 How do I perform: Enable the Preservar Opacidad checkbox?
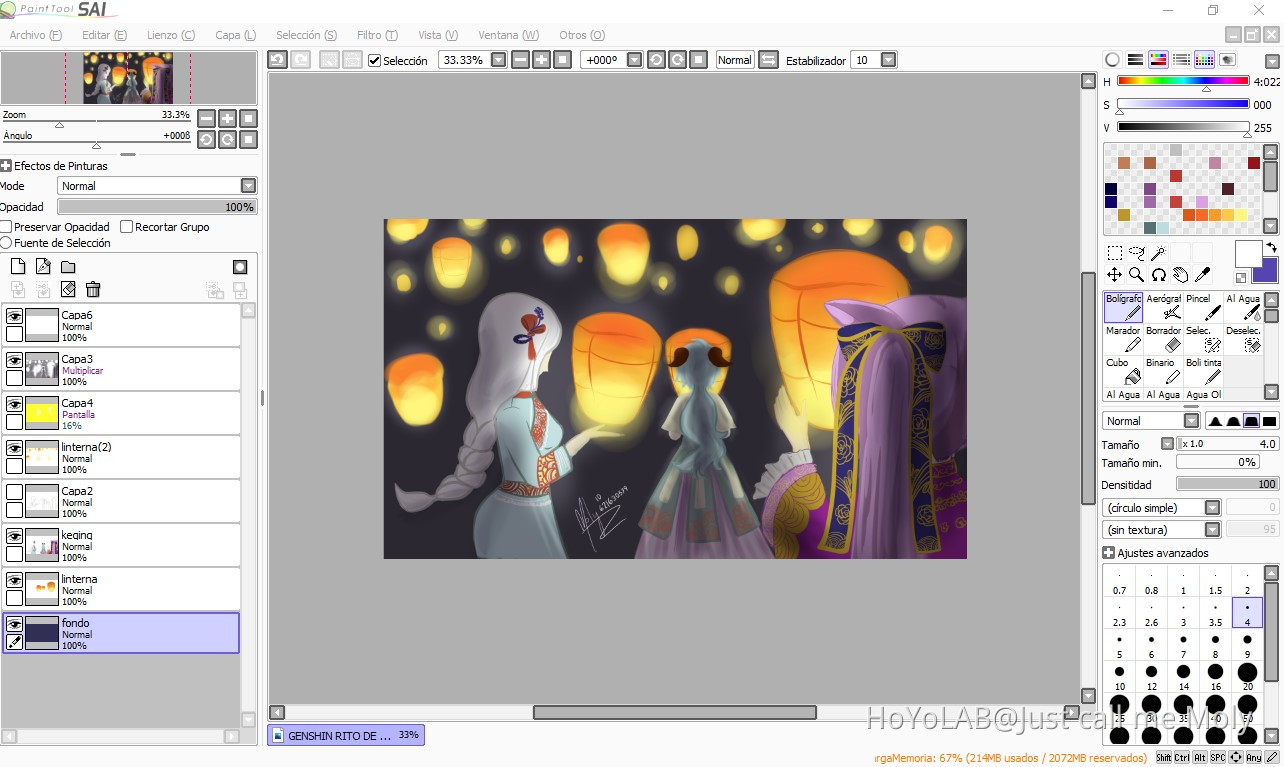(x=7, y=227)
